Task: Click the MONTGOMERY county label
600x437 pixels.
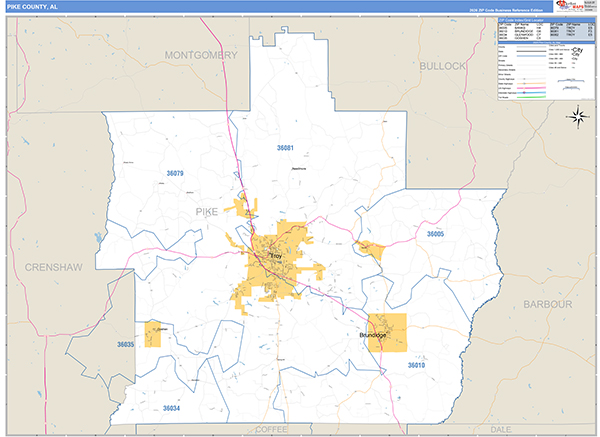Action: click(x=201, y=55)
